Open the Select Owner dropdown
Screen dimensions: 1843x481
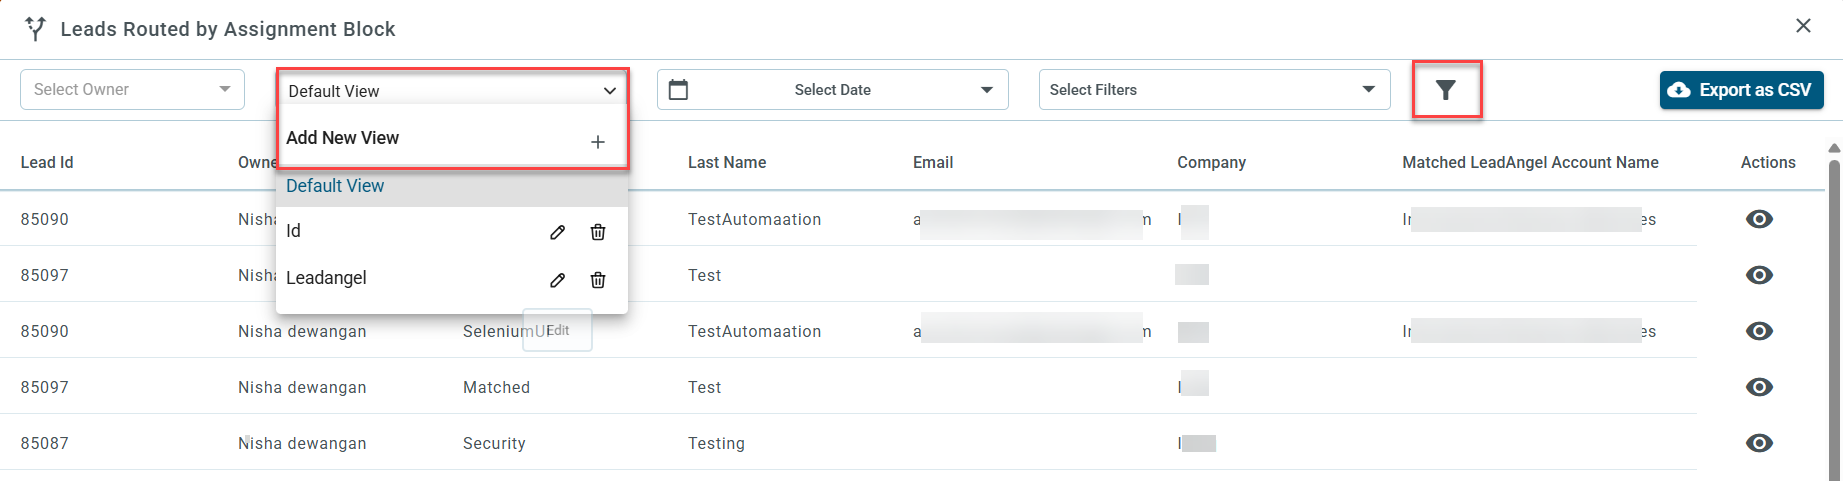click(132, 90)
